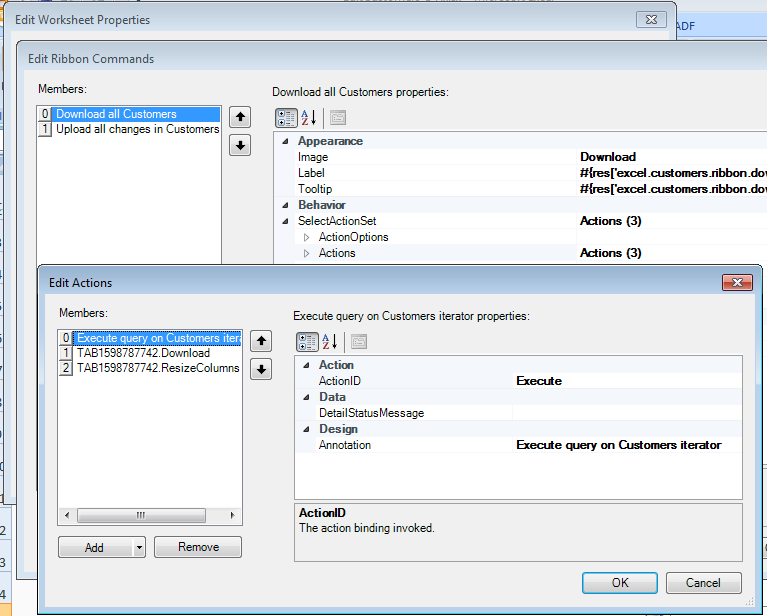
Task: Click the ActionID property name
Action: [339, 381]
